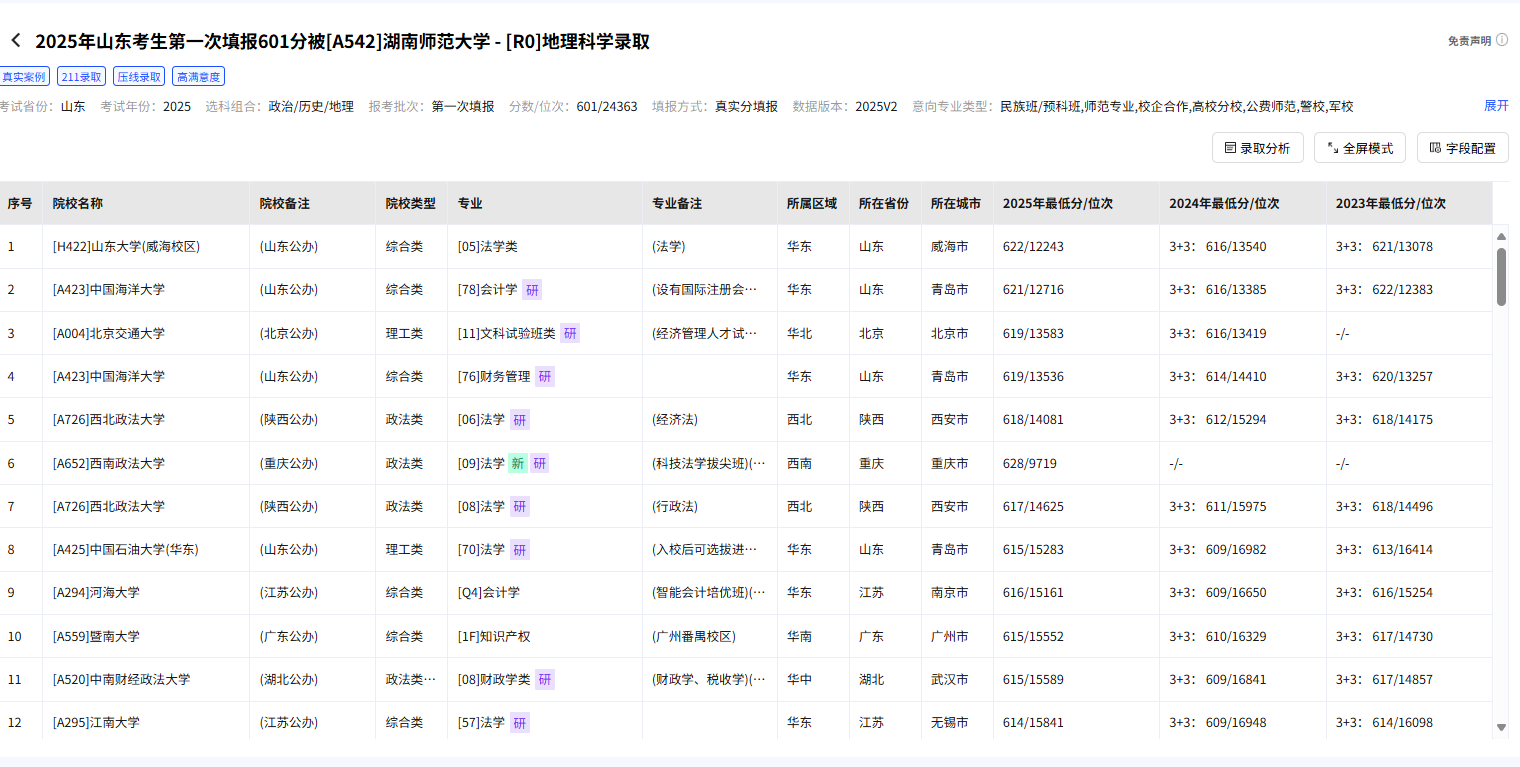Toggle the 真实案例 tag
1520x767 pixels.
pyautogui.click(x=22, y=75)
